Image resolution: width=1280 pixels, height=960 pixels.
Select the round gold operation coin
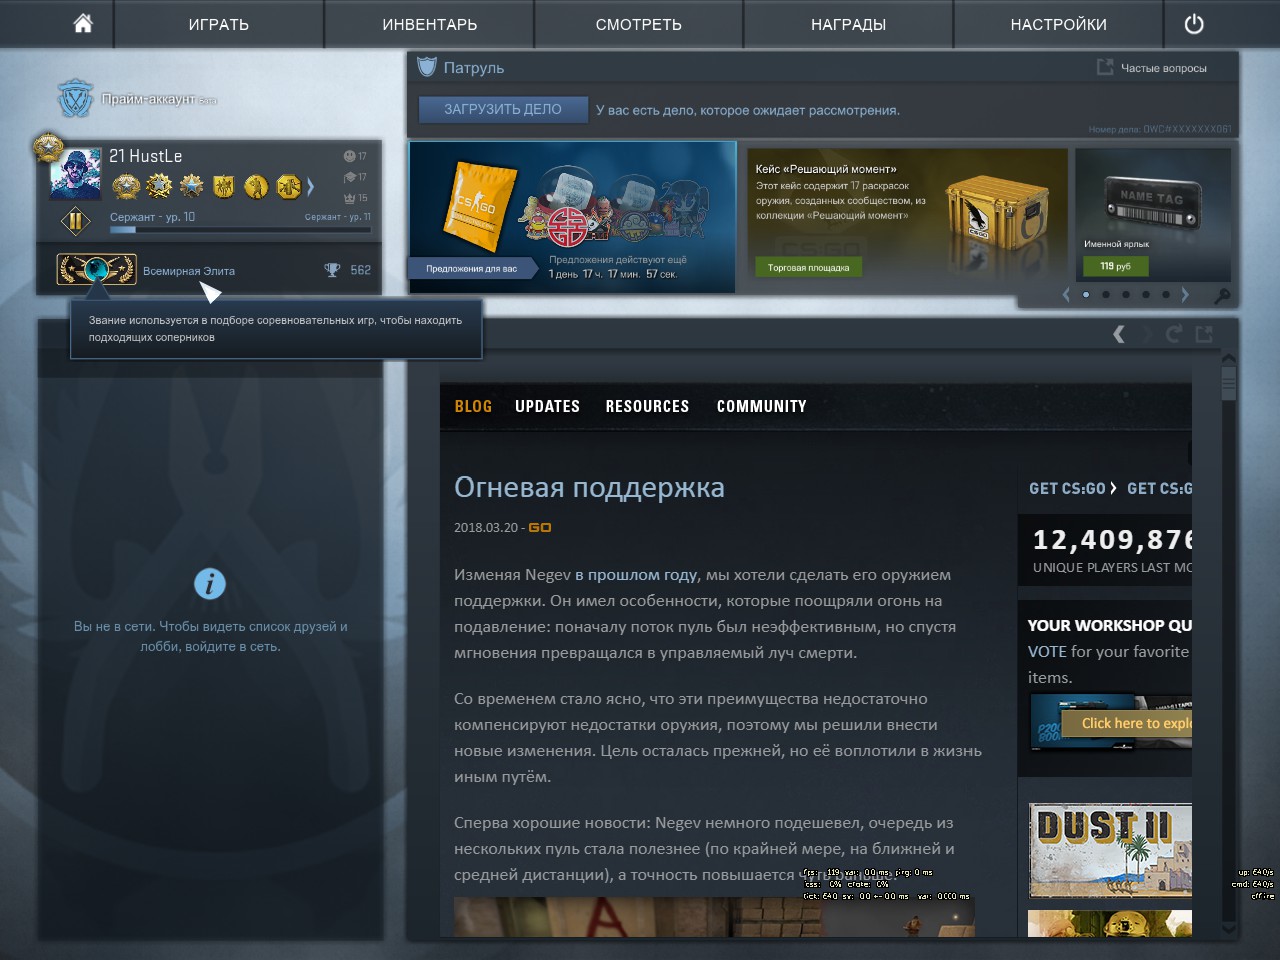pos(256,186)
